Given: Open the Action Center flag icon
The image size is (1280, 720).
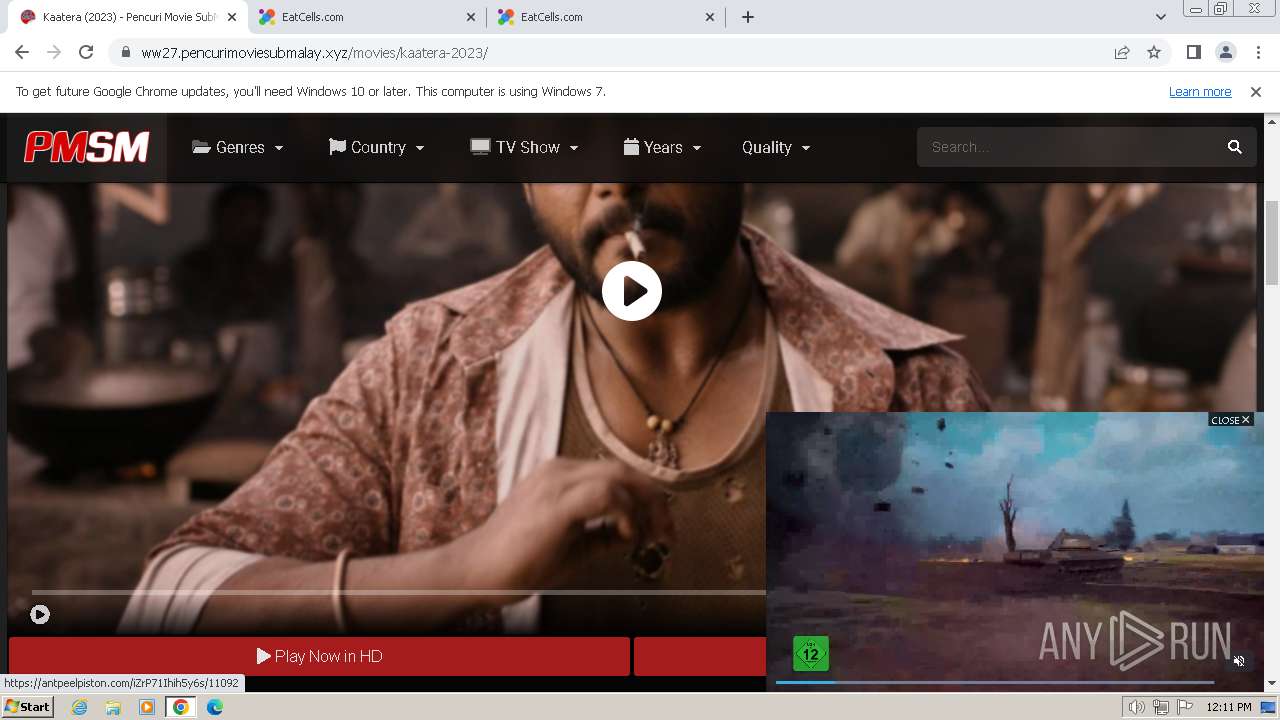Looking at the screenshot, I should coord(1185,707).
